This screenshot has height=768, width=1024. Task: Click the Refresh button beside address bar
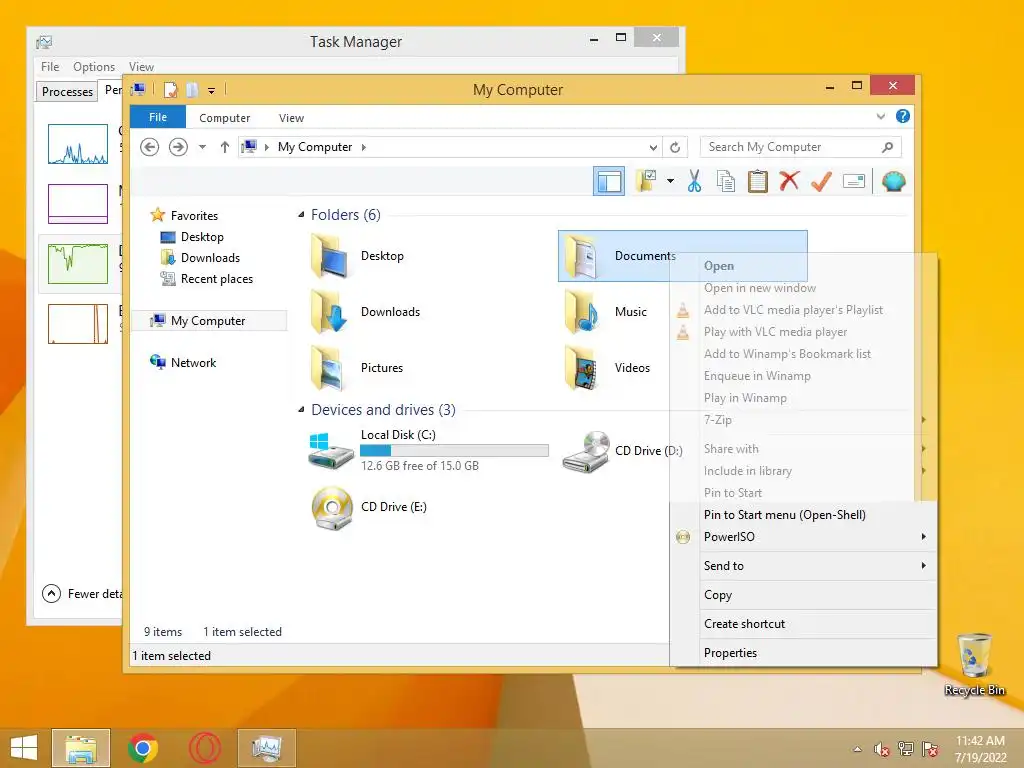pos(675,148)
